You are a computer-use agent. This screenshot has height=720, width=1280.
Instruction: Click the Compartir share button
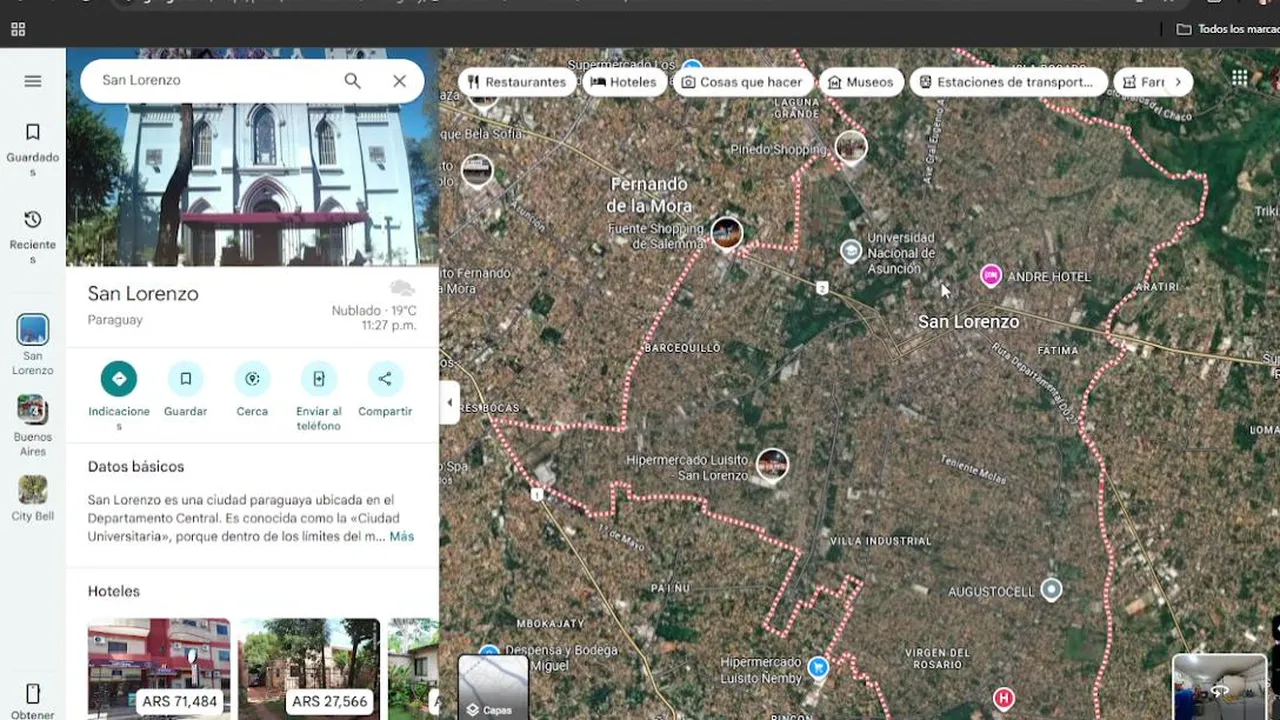click(385, 378)
